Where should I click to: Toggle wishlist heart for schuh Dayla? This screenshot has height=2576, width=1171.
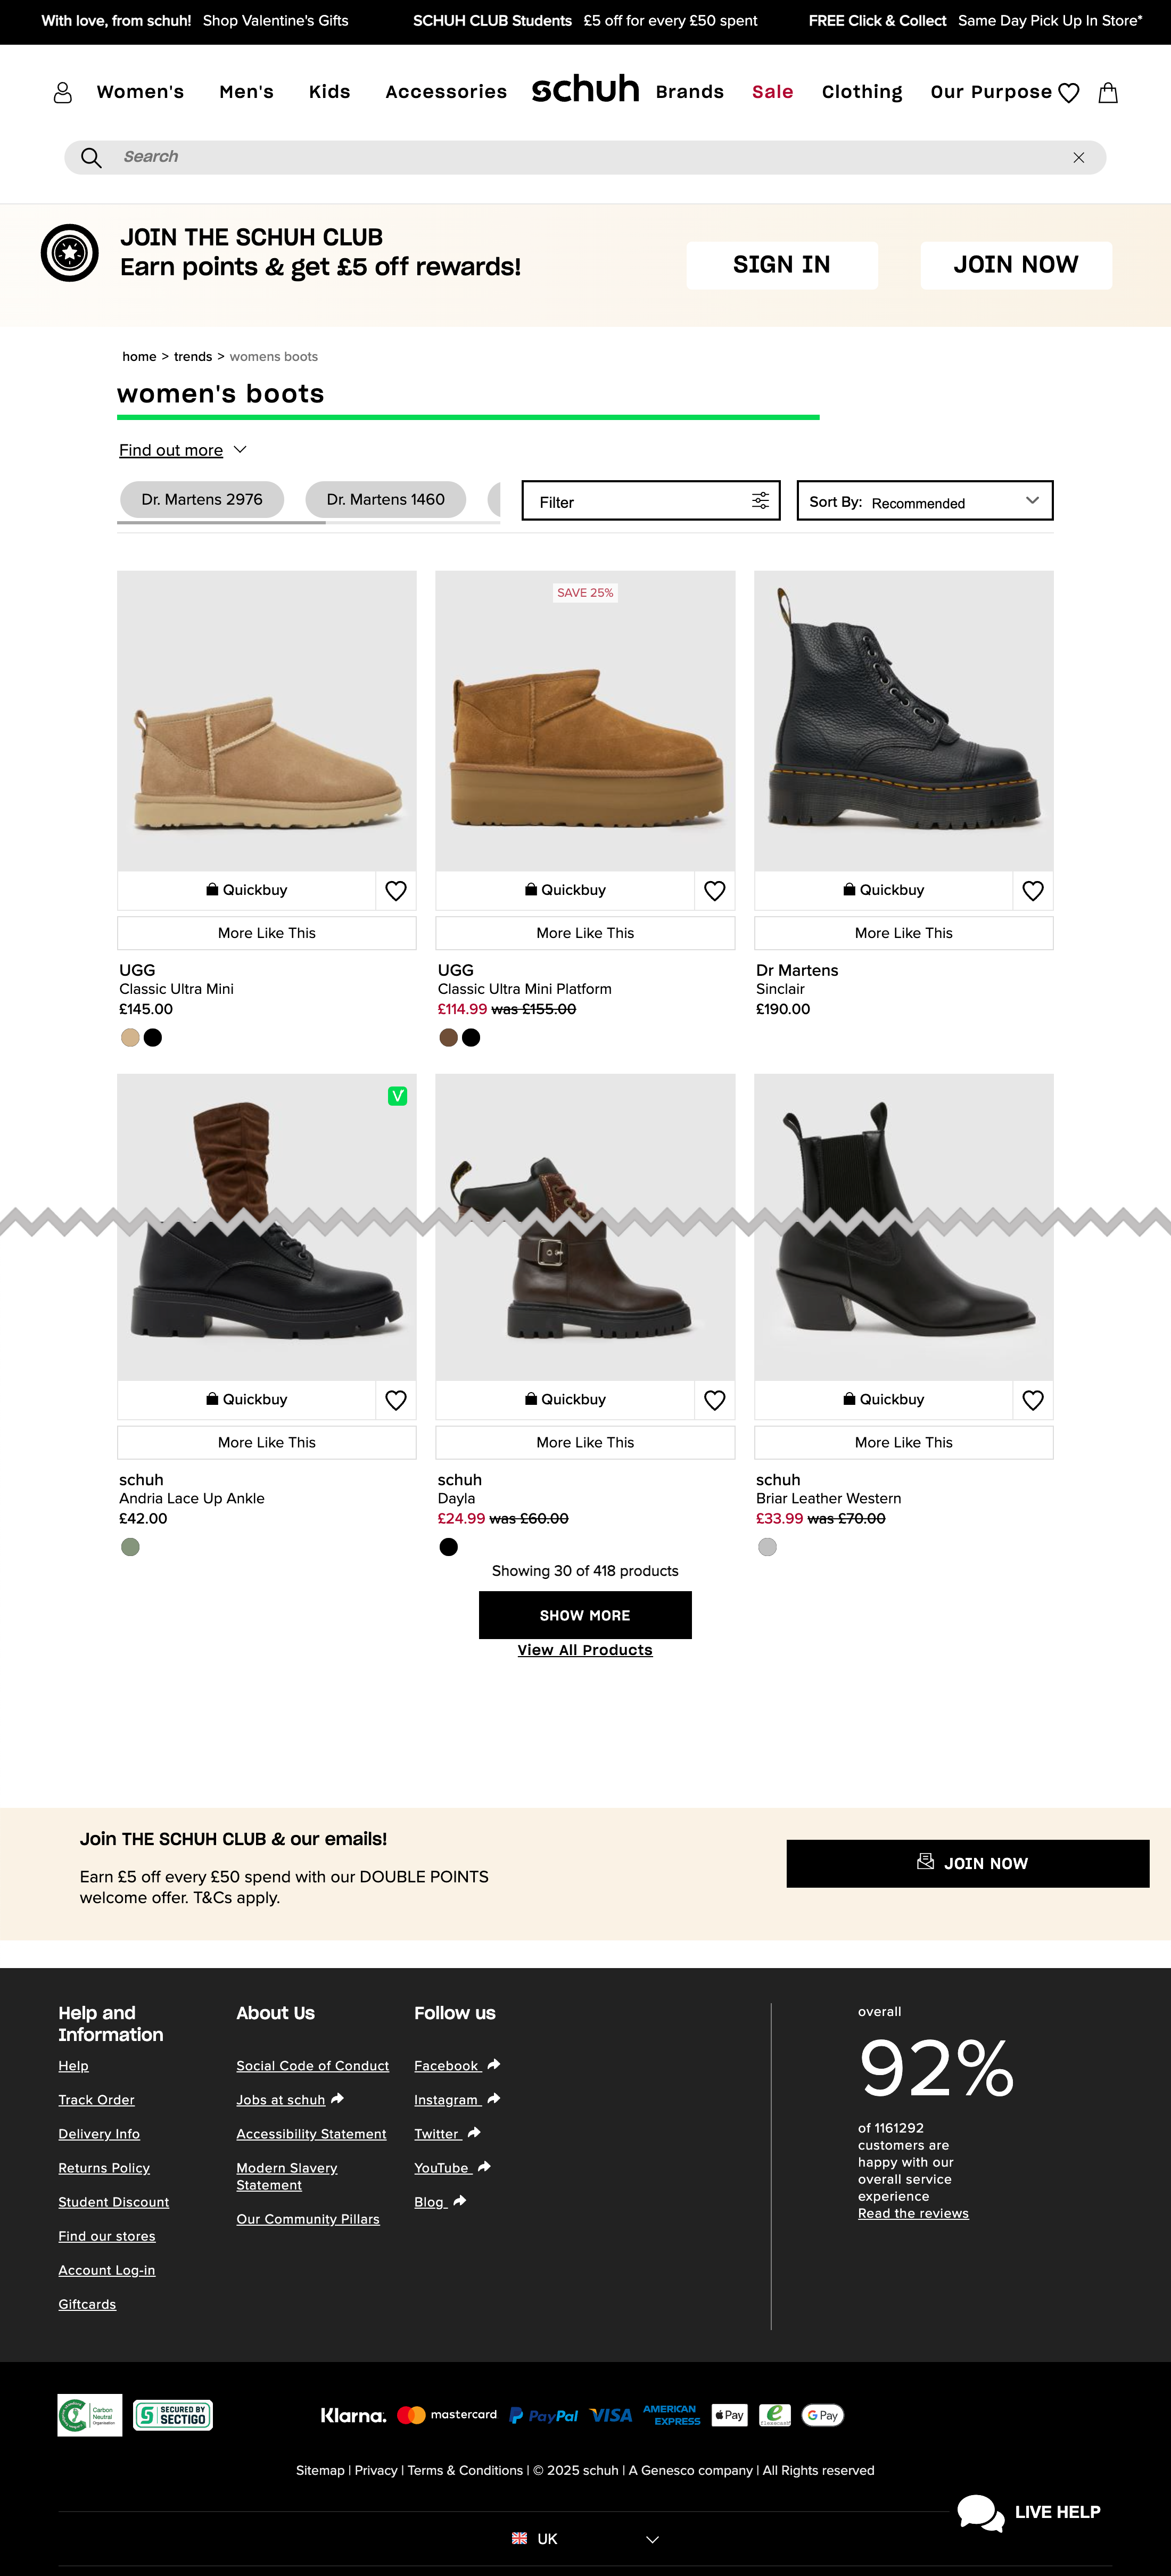tap(714, 1400)
